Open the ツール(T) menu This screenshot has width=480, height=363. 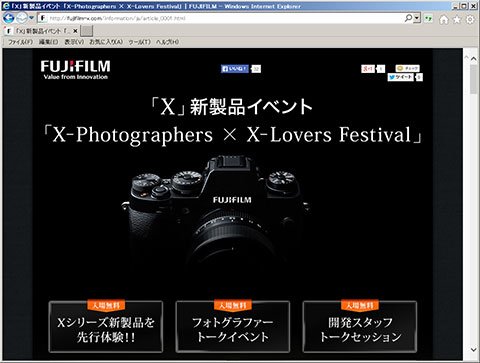pyautogui.click(x=139, y=42)
